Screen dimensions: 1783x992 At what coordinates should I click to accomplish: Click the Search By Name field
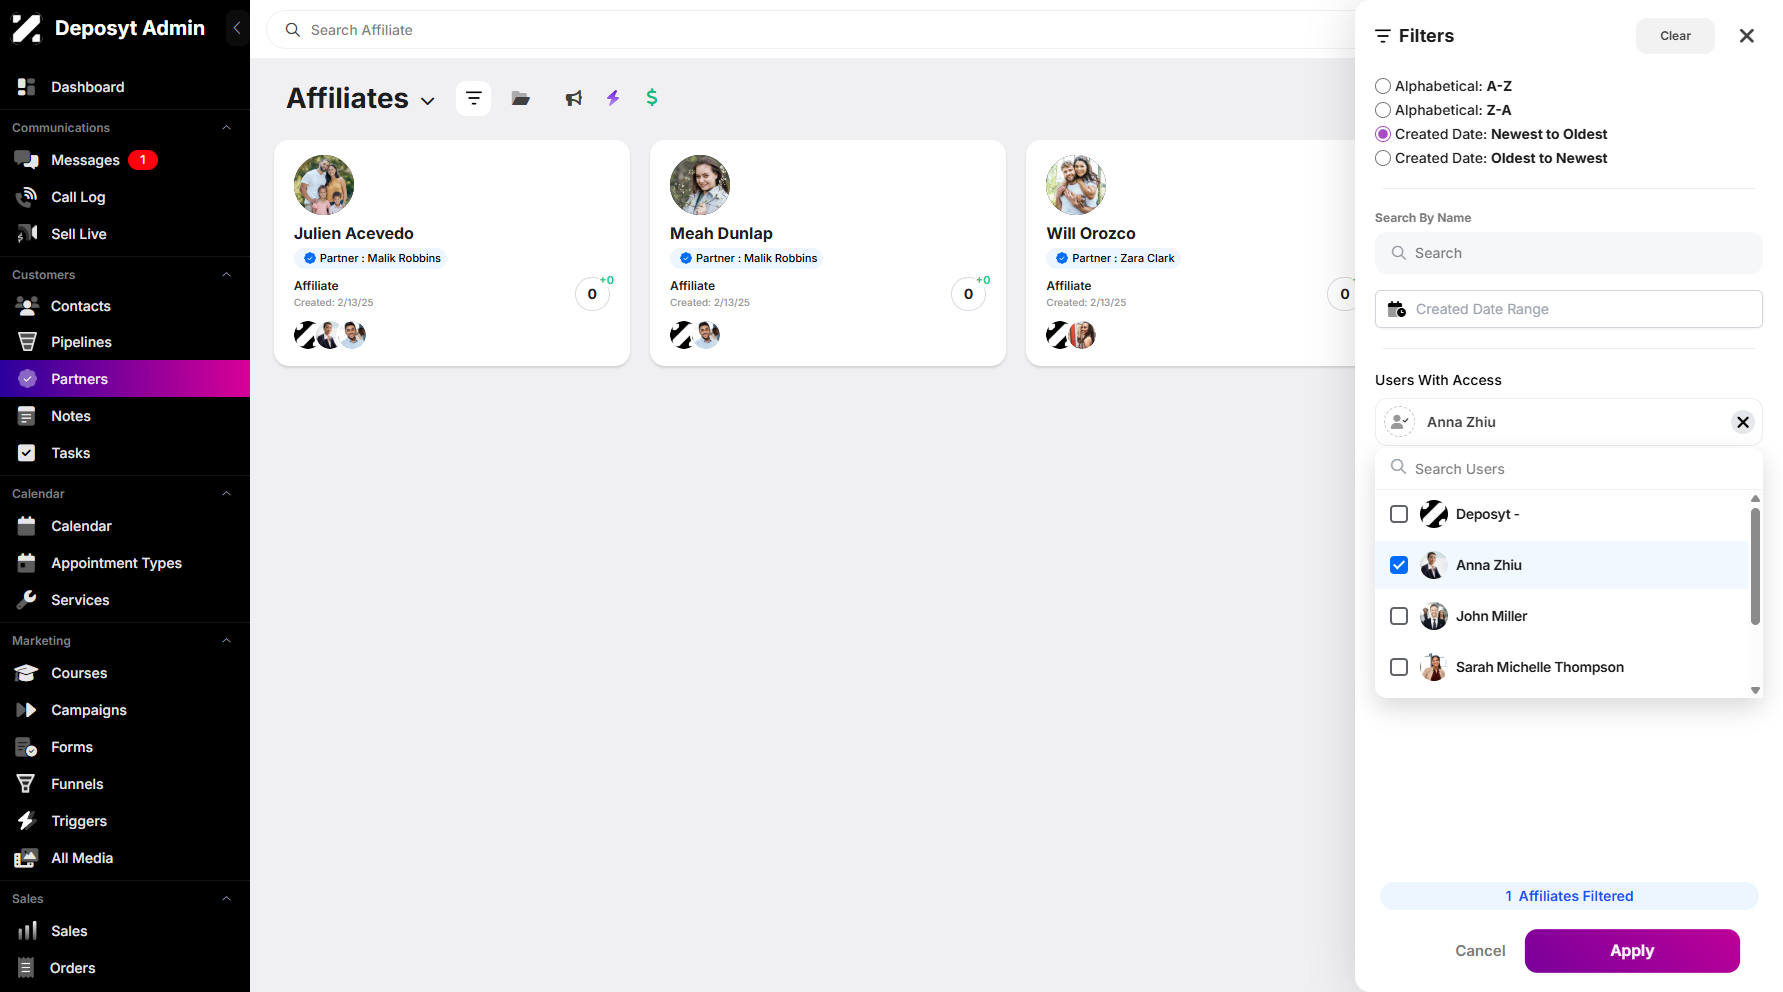pyautogui.click(x=1568, y=253)
